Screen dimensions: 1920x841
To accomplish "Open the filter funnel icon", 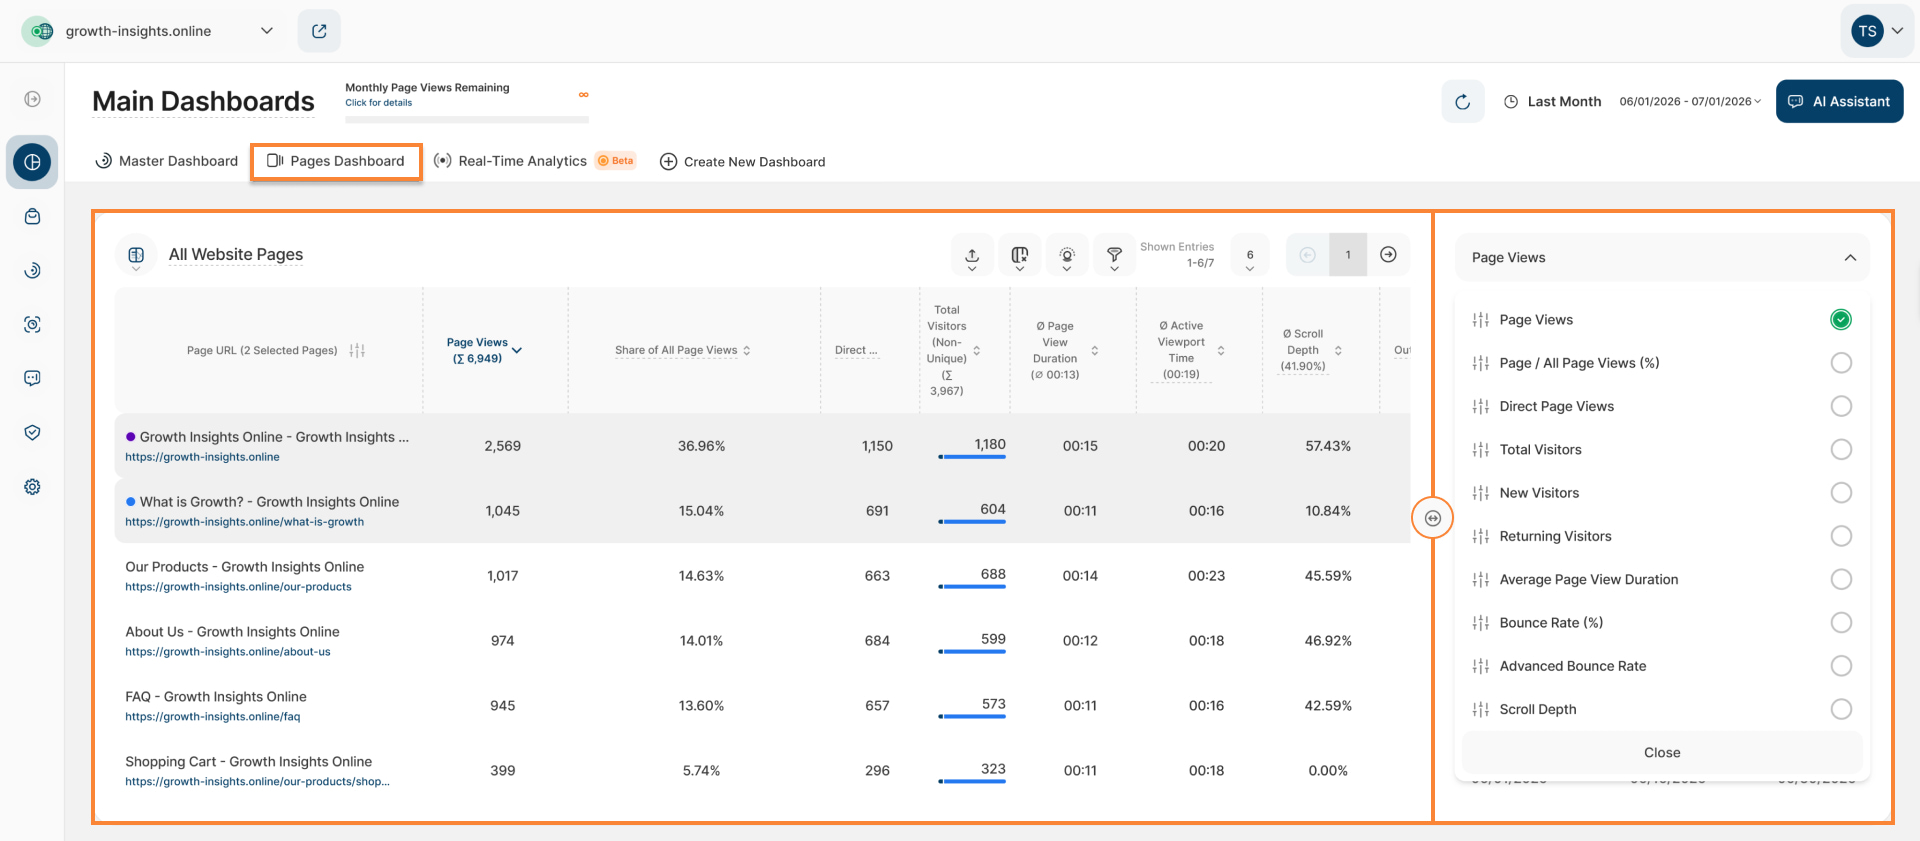I will pyautogui.click(x=1114, y=255).
